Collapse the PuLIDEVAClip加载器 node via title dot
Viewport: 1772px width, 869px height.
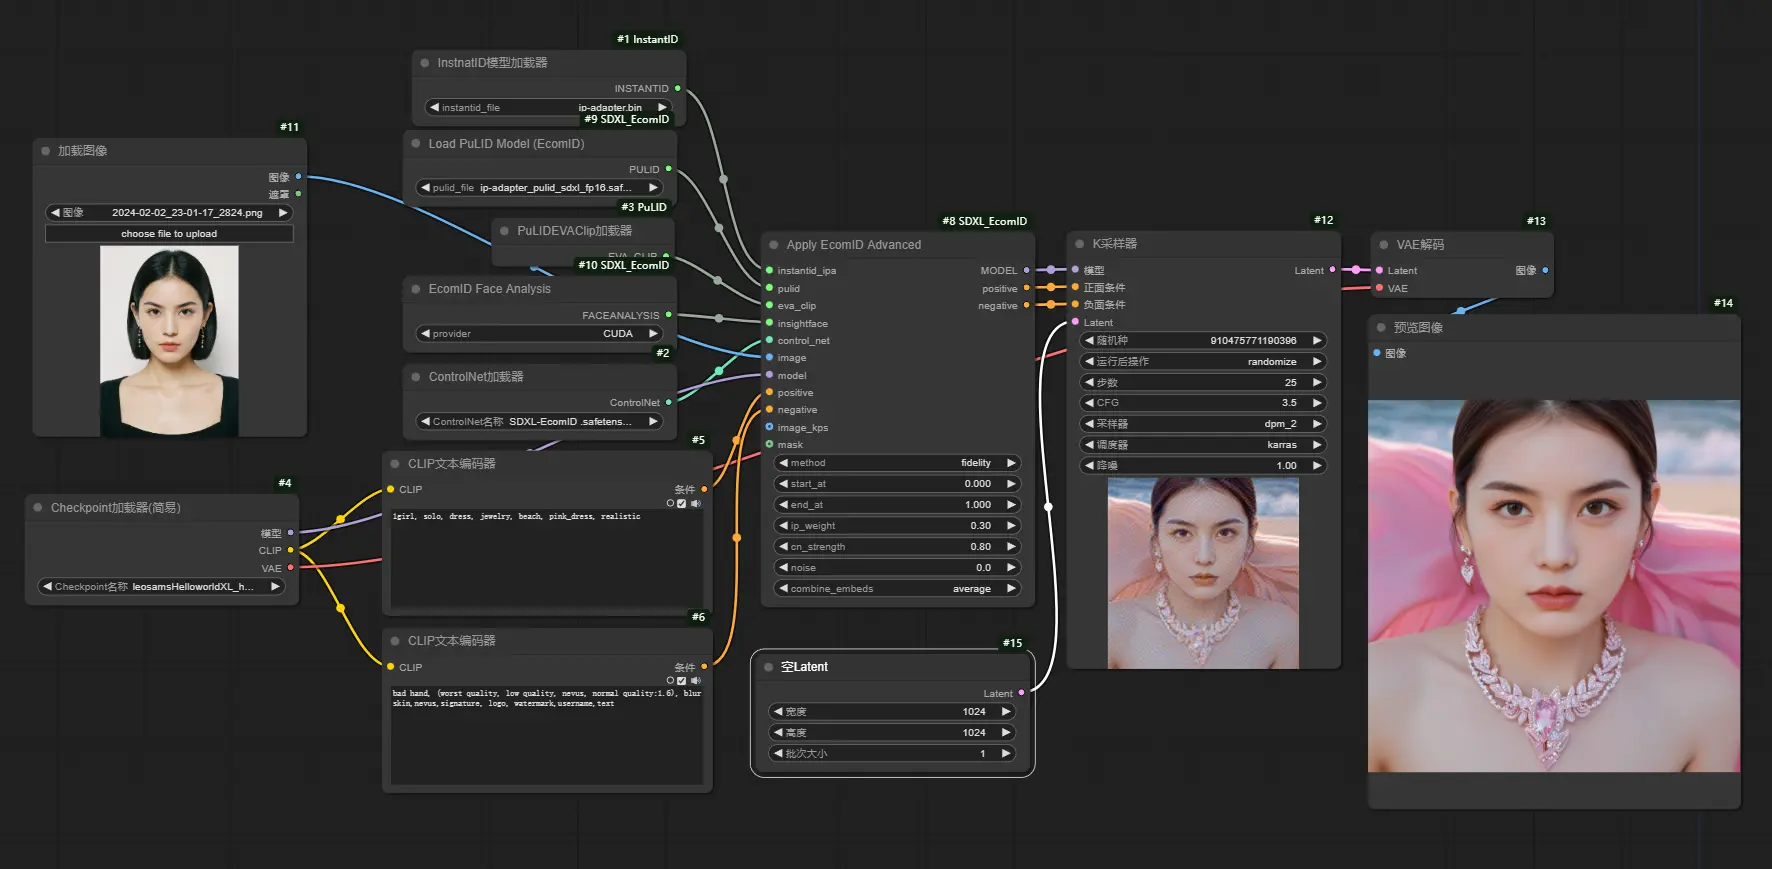pos(505,231)
